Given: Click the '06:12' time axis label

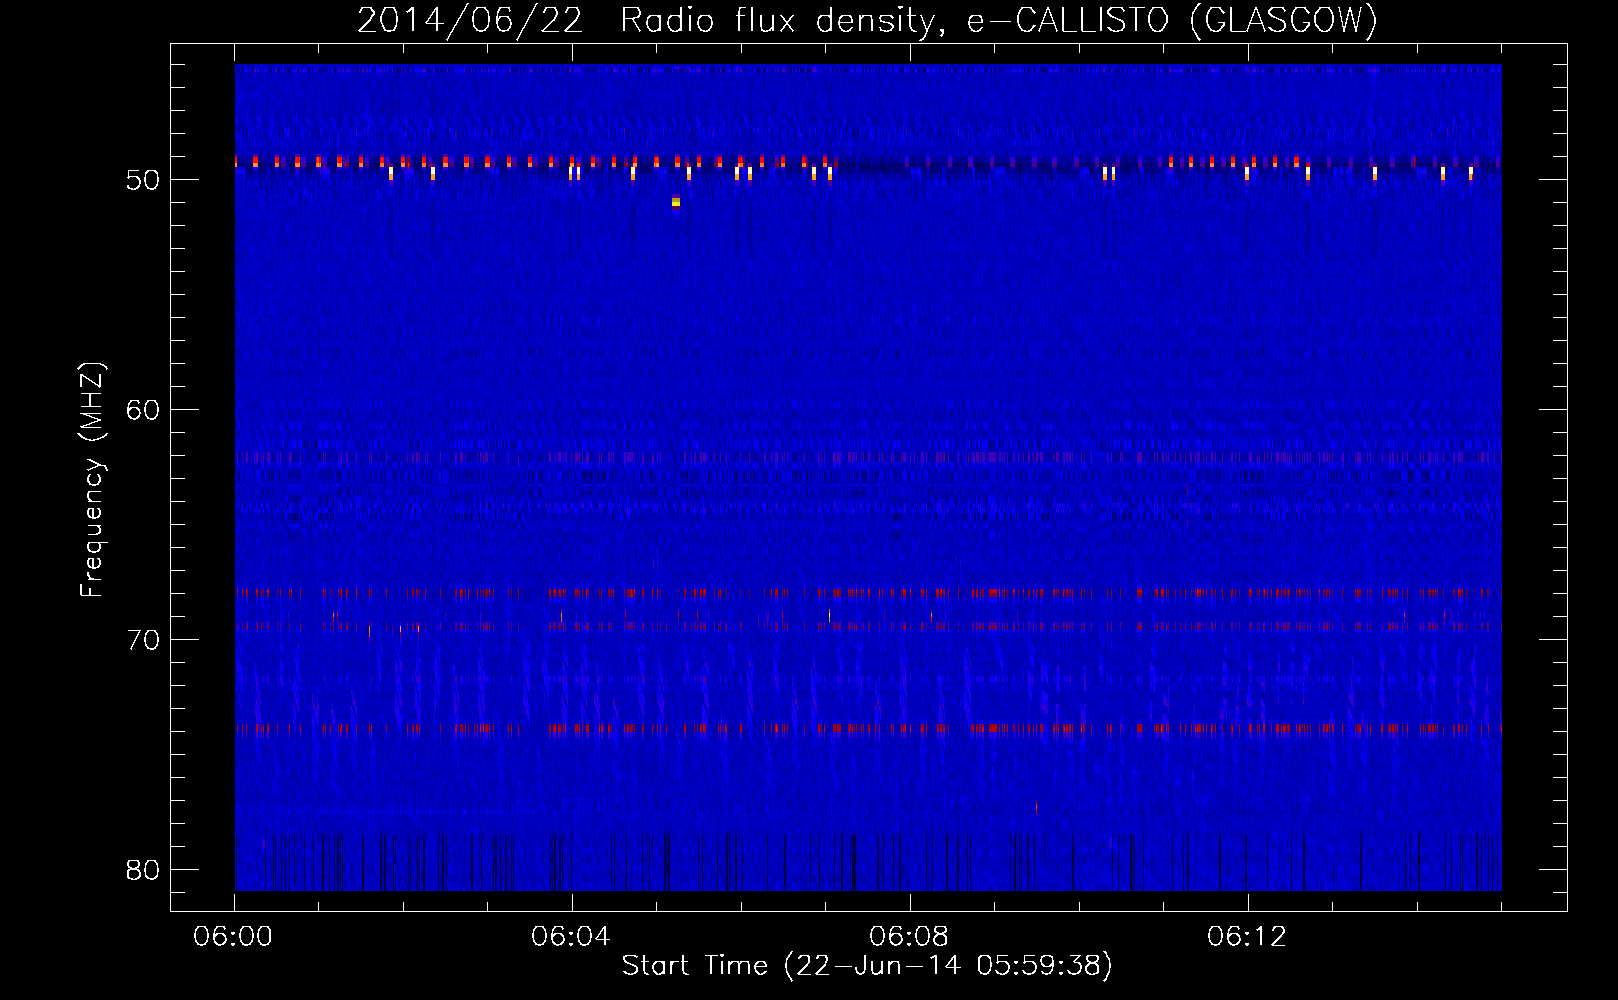Looking at the screenshot, I should click(x=1247, y=937).
